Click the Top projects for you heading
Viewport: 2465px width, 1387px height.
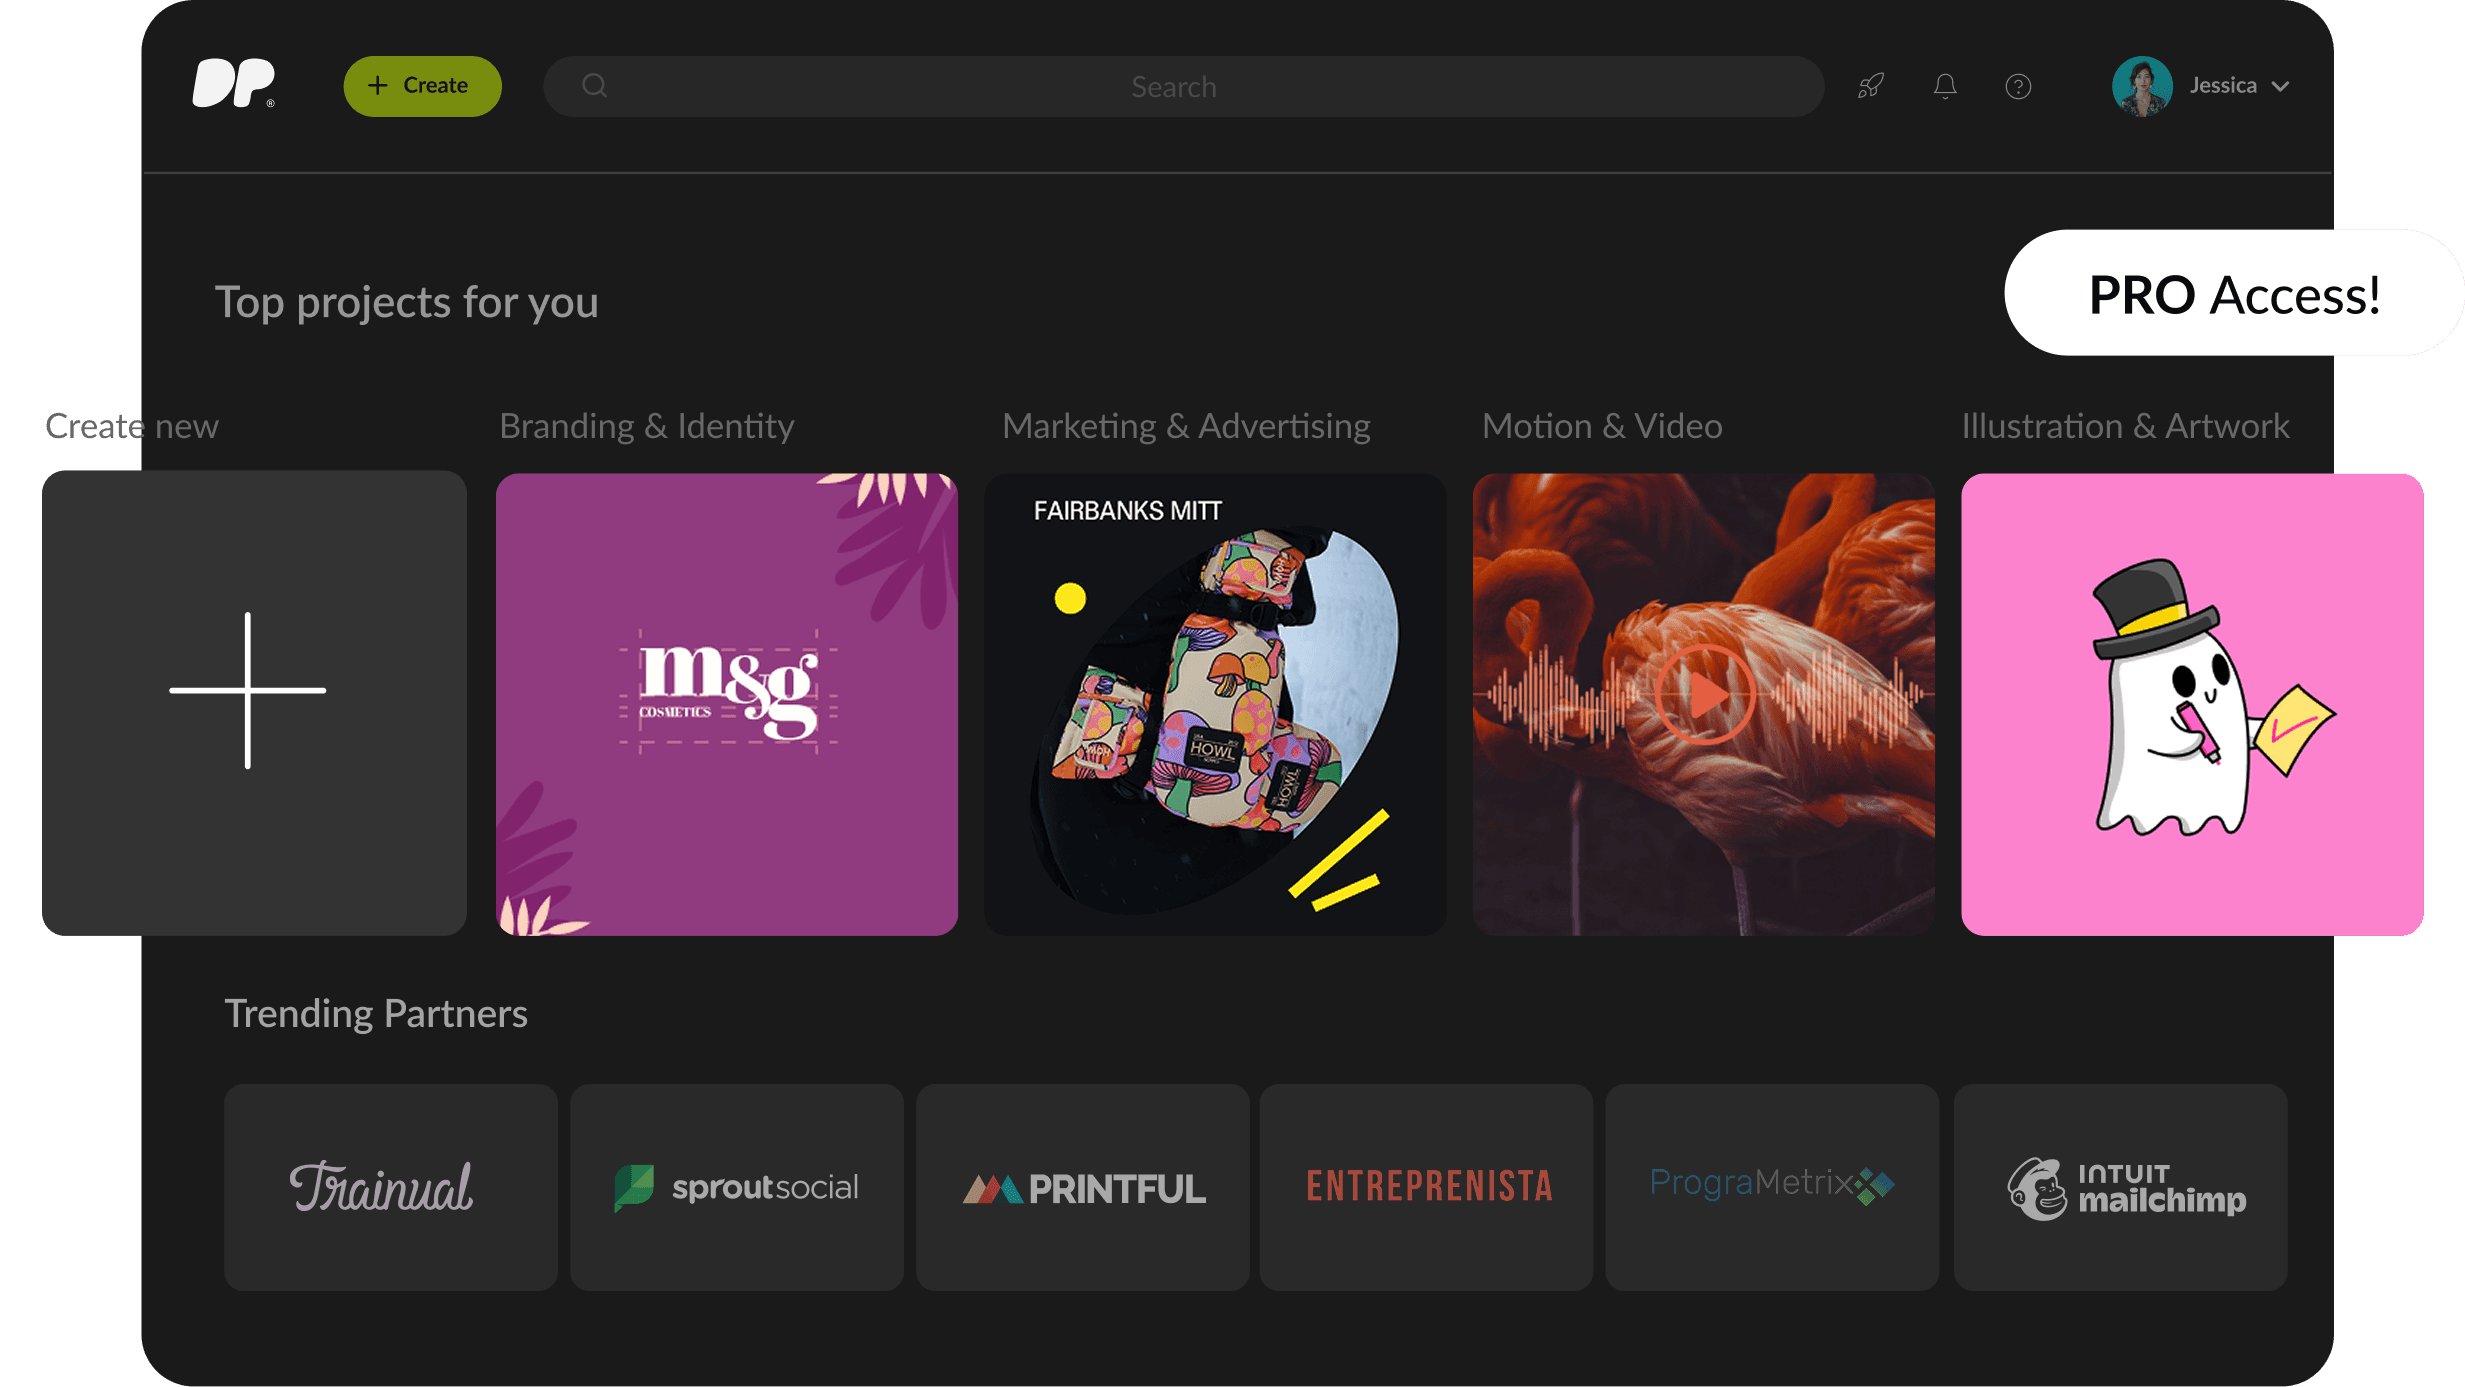pyautogui.click(x=406, y=302)
